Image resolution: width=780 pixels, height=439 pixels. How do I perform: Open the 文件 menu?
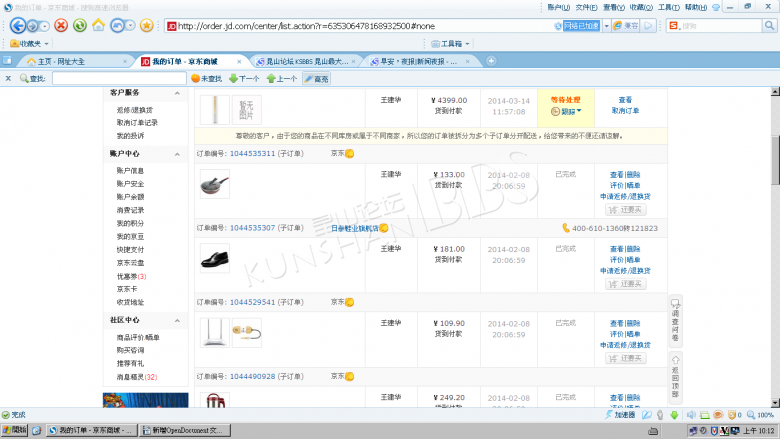coord(586,7)
